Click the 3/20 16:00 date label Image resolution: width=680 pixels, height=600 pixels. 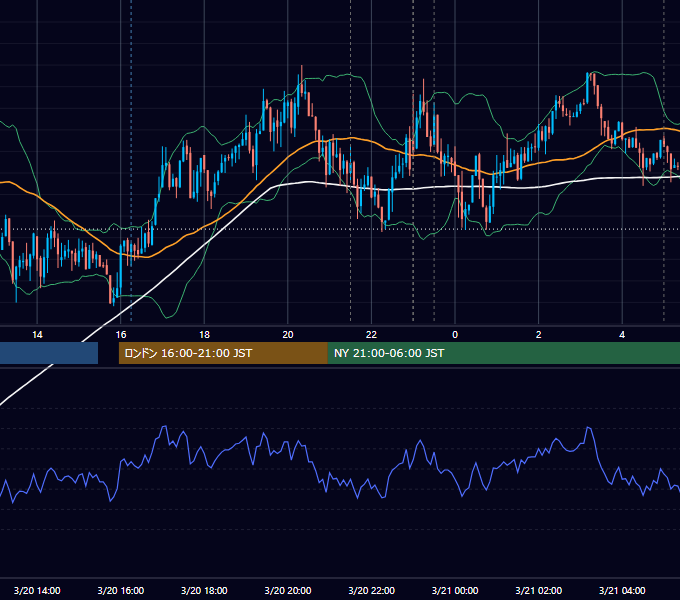tap(121, 590)
